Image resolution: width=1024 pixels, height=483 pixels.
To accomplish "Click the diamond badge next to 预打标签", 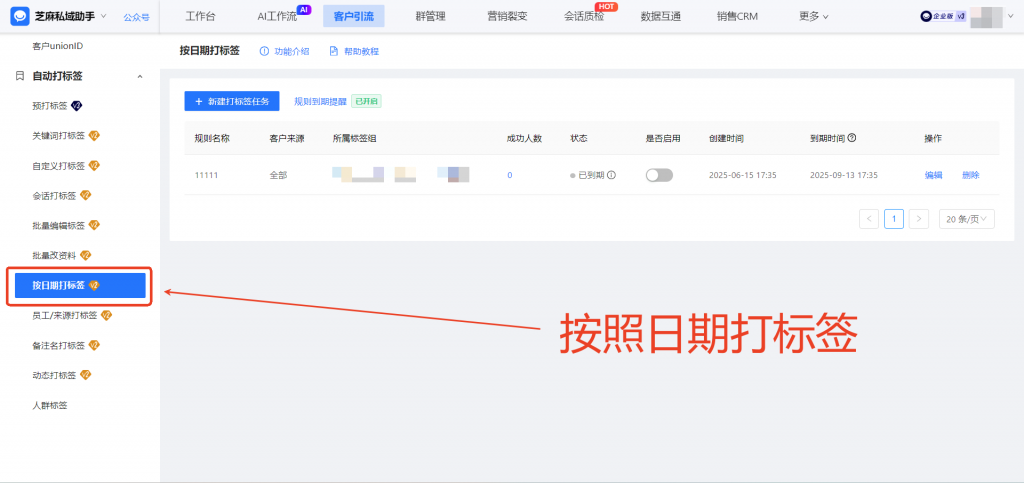I will click(77, 105).
